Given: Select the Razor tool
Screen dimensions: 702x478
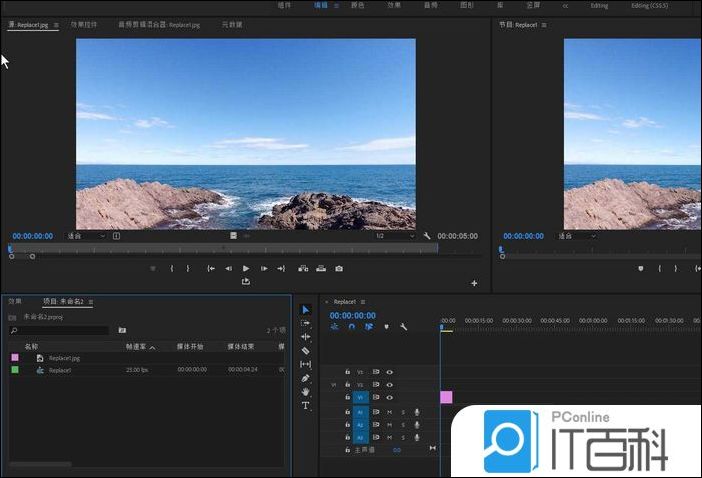Looking at the screenshot, I should tap(306, 351).
